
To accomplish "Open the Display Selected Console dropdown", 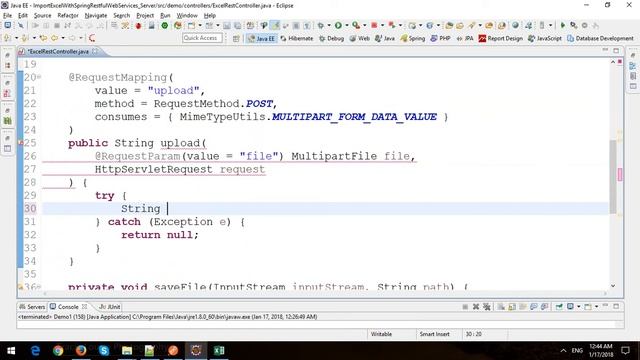I will [579, 307].
